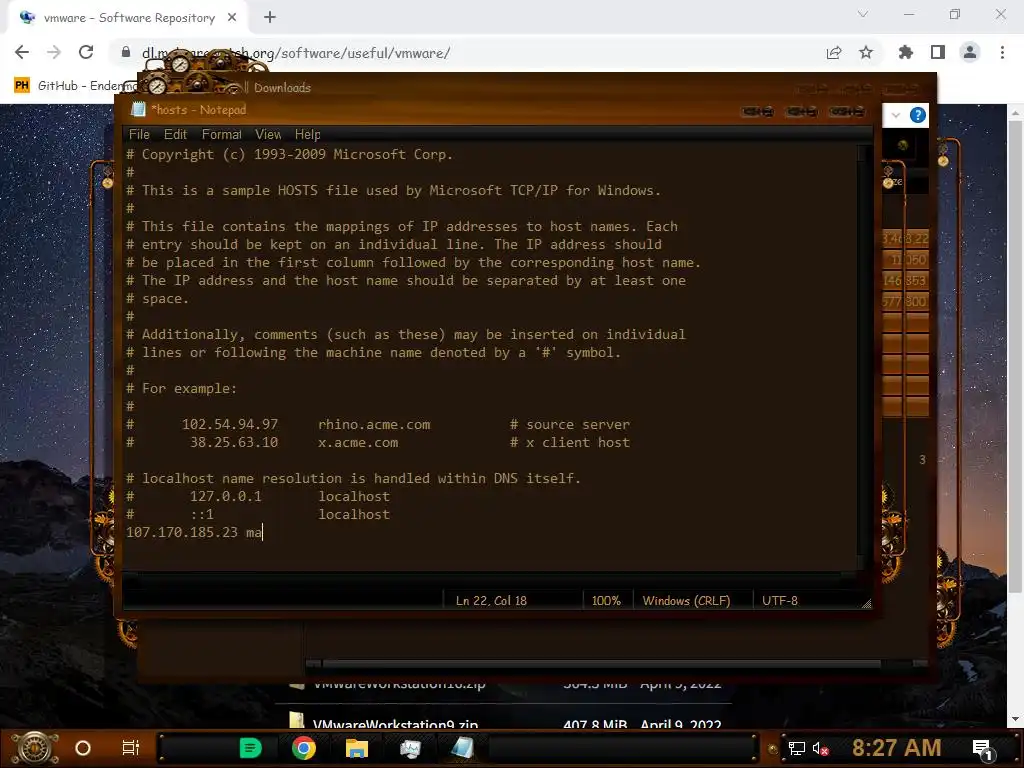Open the 8:27 AM taskbar clock
This screenshot has height=768, width=1024.
897,748
